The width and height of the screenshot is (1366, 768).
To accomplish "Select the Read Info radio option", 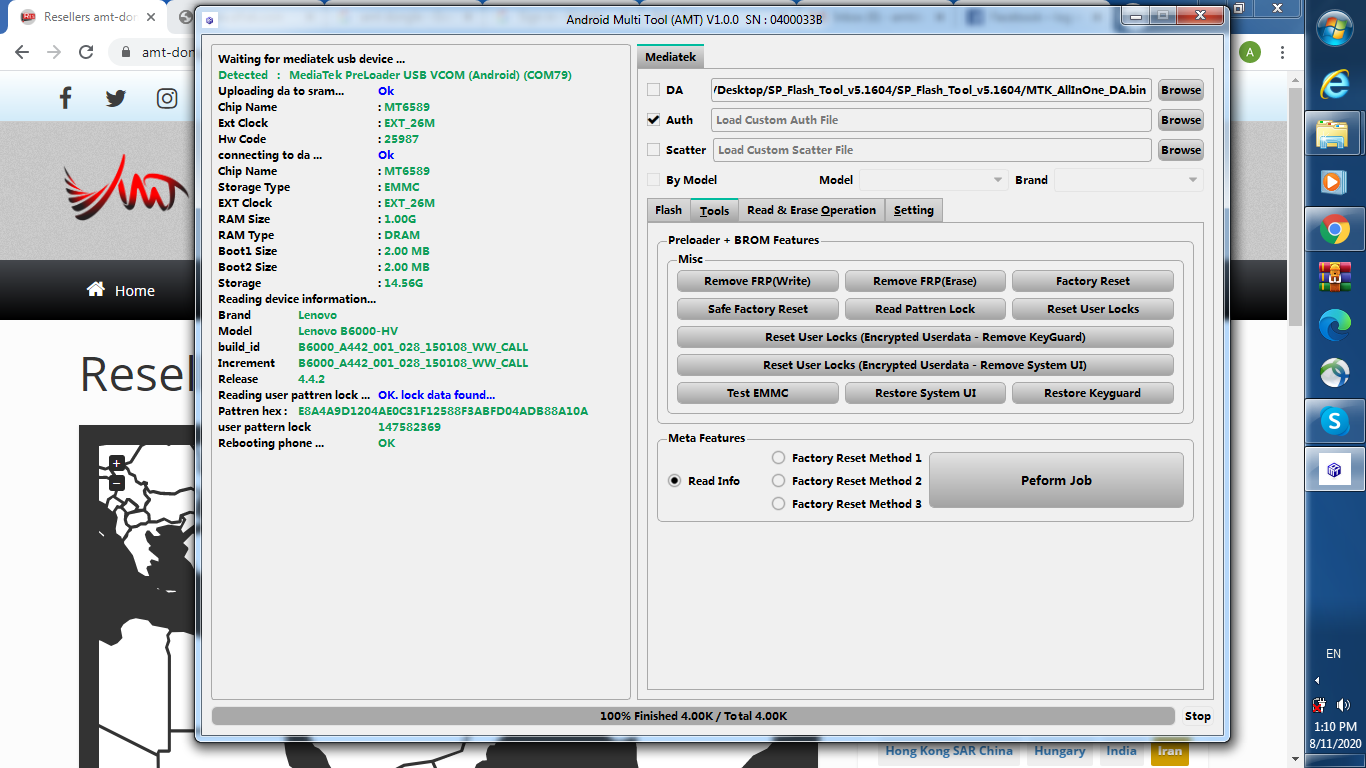I will (675, 481).
